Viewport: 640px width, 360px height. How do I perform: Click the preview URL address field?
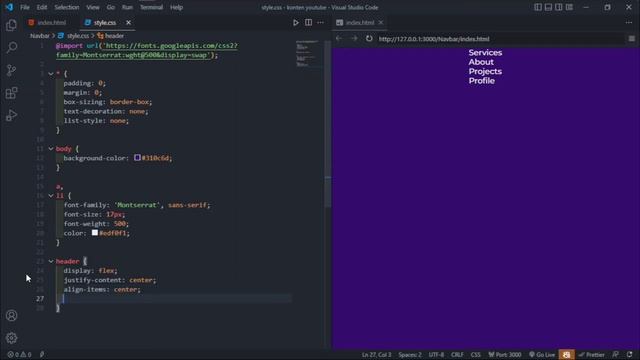pos(500,39)
